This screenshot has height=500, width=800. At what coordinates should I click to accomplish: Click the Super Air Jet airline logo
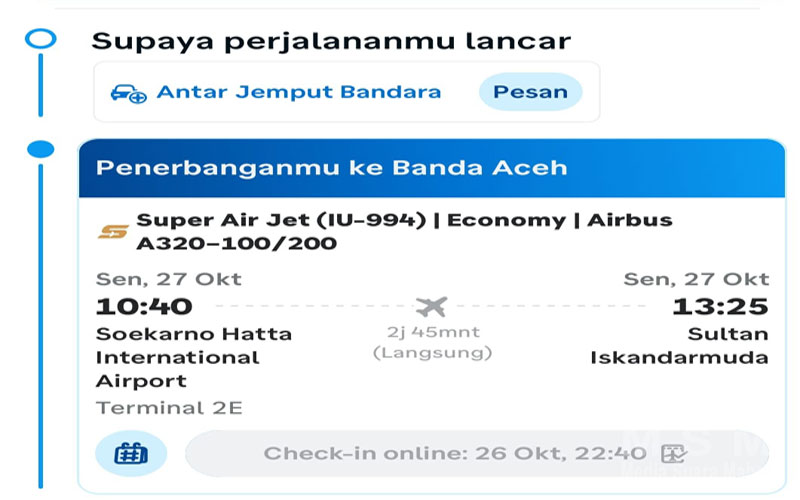coord(113,232)
